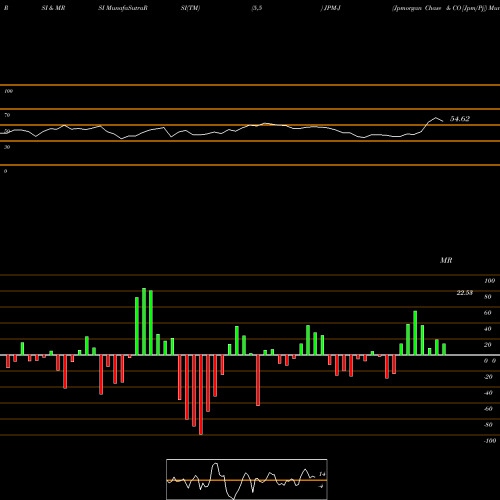Click the 'JPM-J' ticker symbol in header

(x=332, y=8)
